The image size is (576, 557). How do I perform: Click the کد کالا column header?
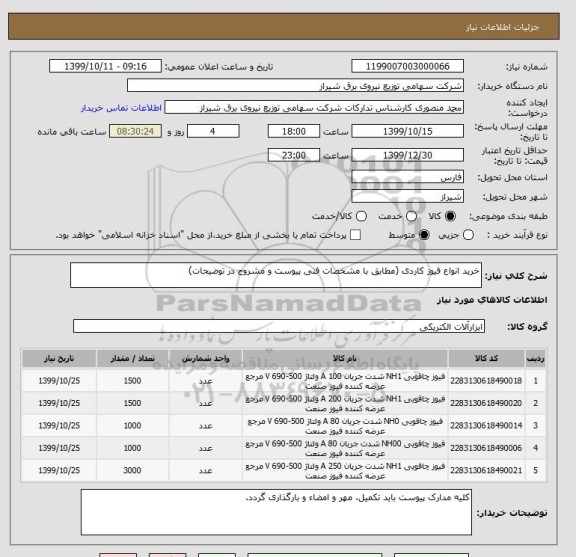click(x=486, y=359)
